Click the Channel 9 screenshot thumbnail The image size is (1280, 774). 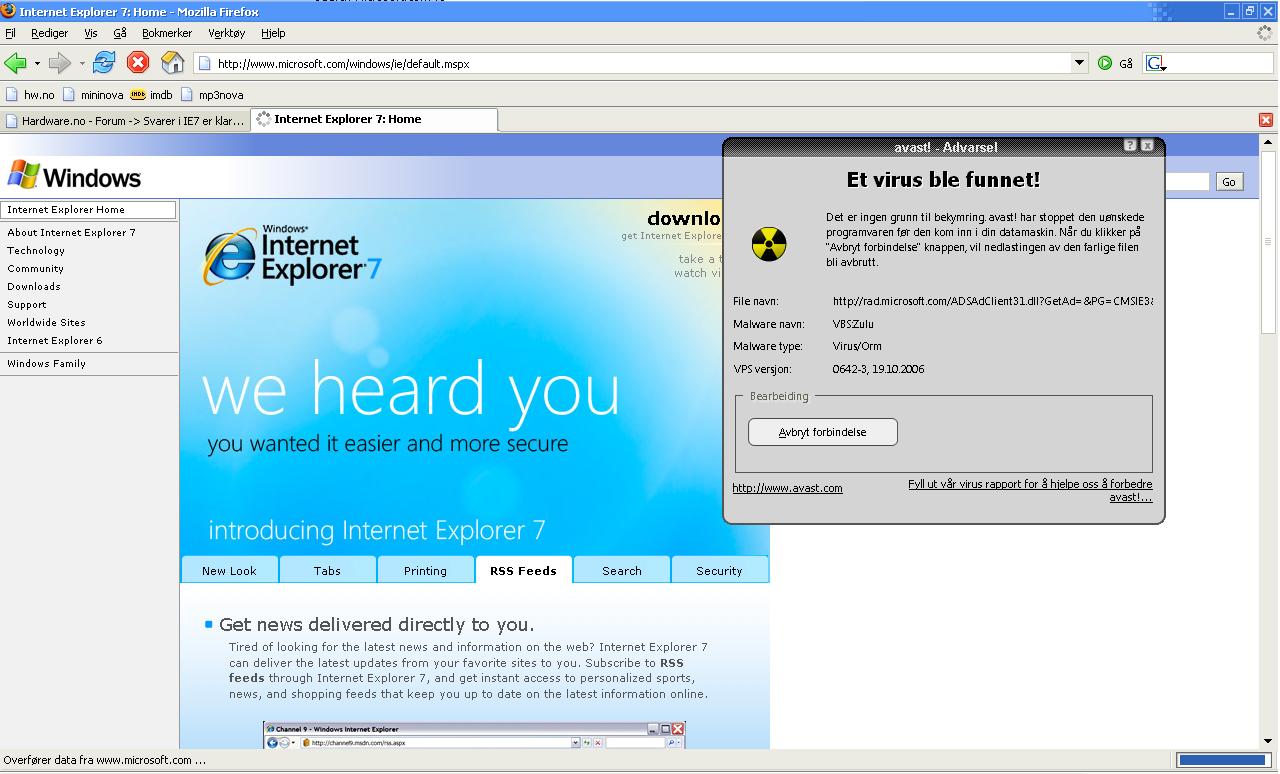click(474, 735)
